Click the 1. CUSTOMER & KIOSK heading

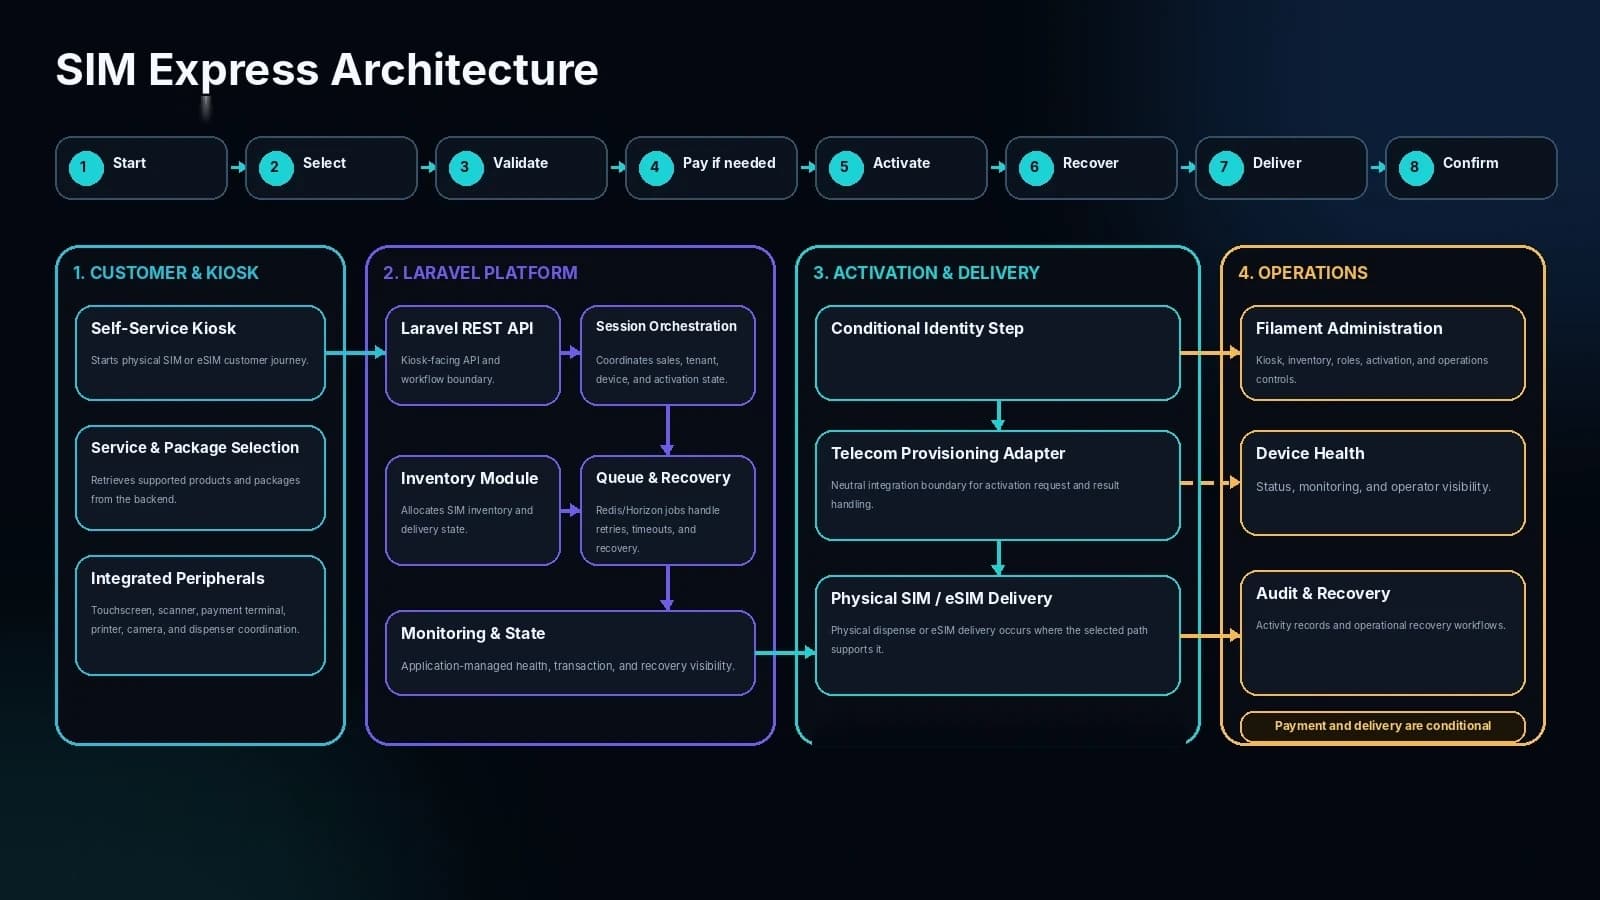tap(165, 273)
